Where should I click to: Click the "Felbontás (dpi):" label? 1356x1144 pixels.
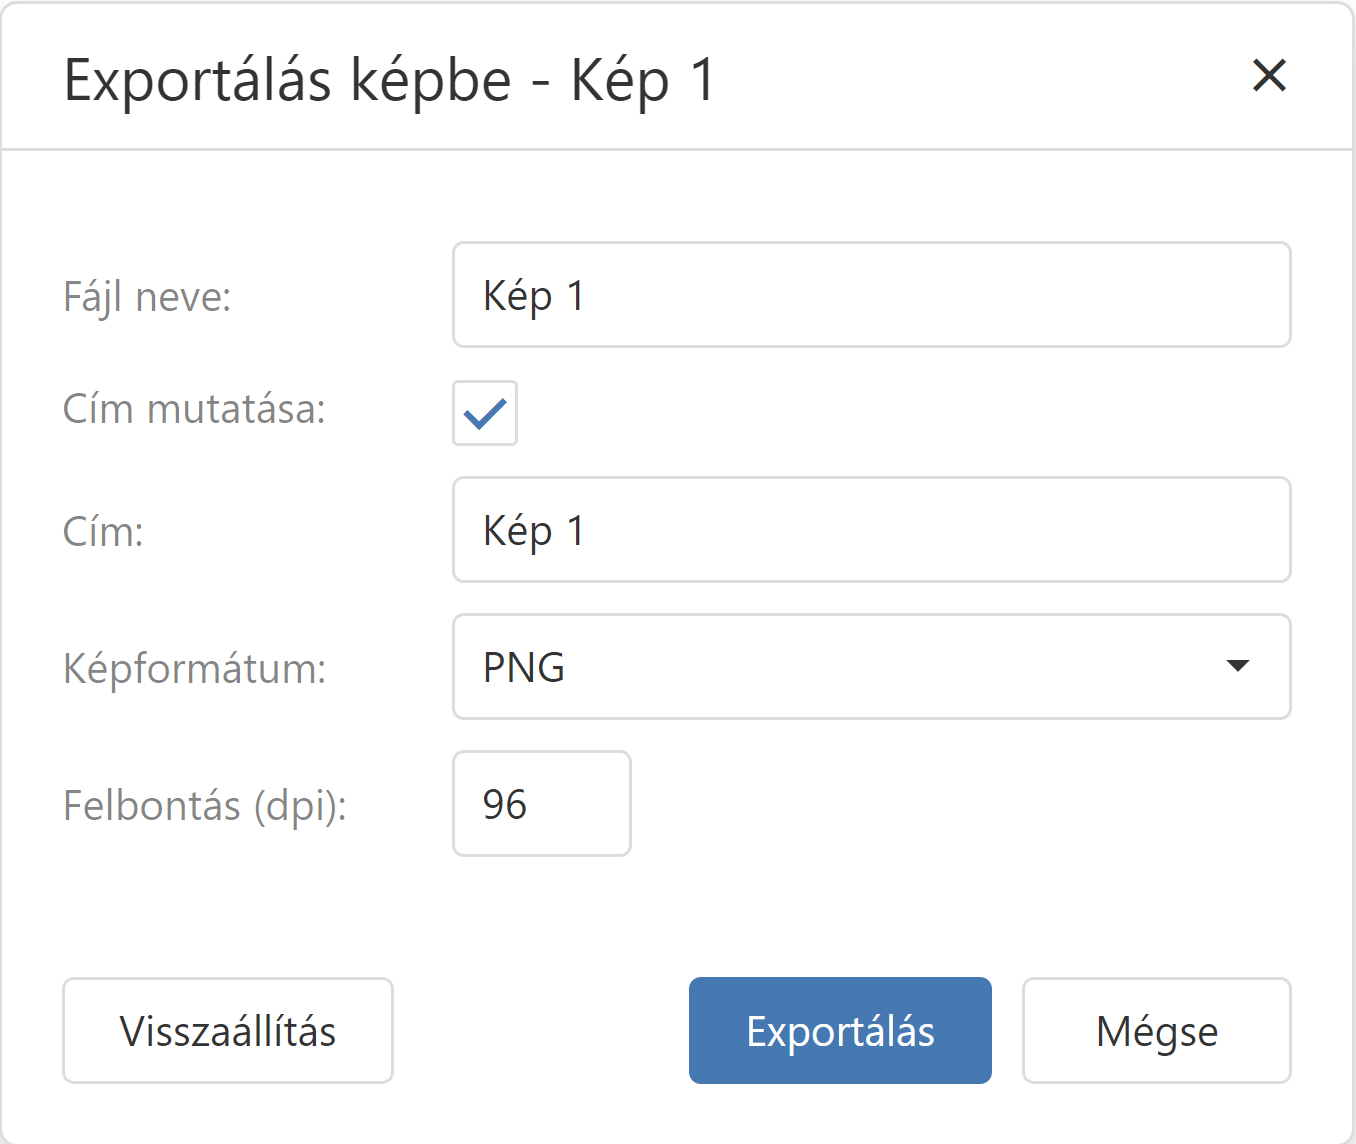pyautogui.click(x=205, y=806)
